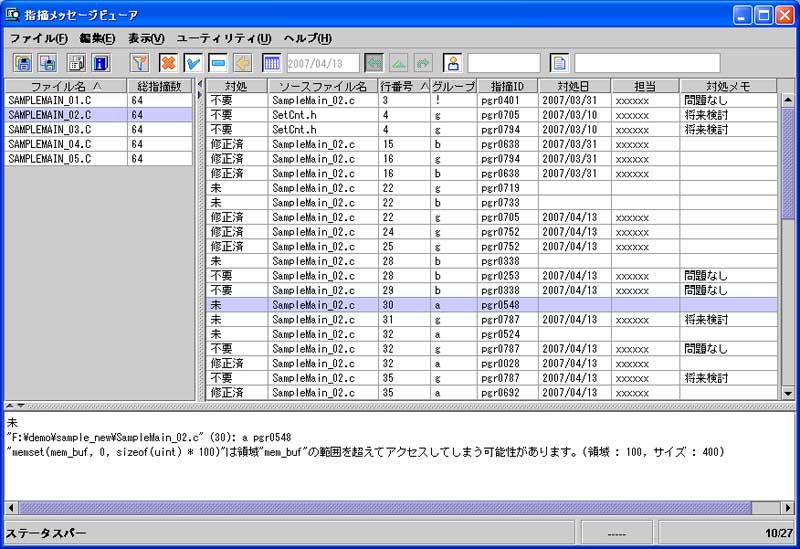Open the ヘルプ(H) menu
The image size is (800, 549).
point(307,38)
